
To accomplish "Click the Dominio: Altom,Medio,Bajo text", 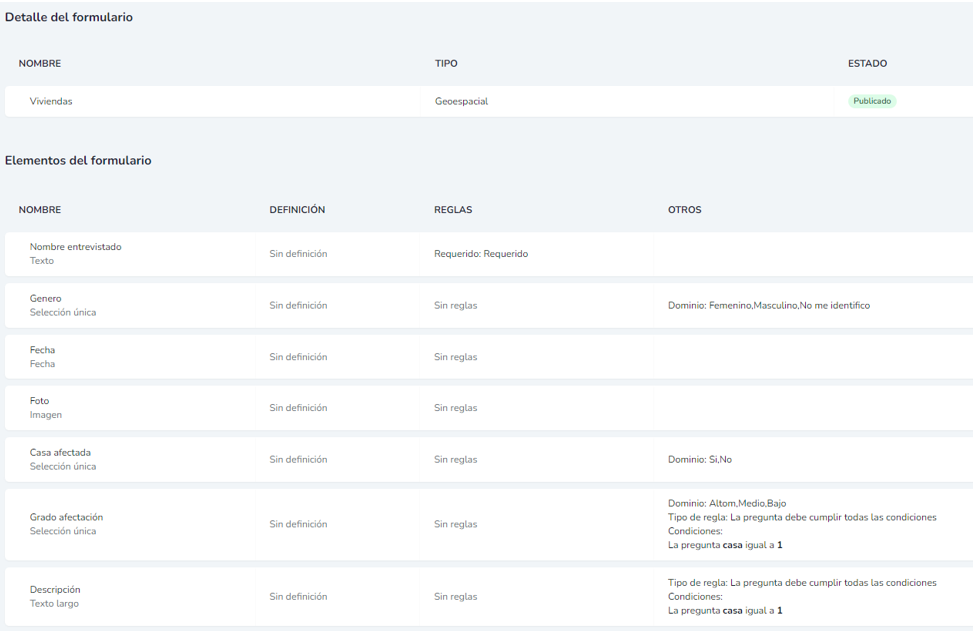I will 727,503.
